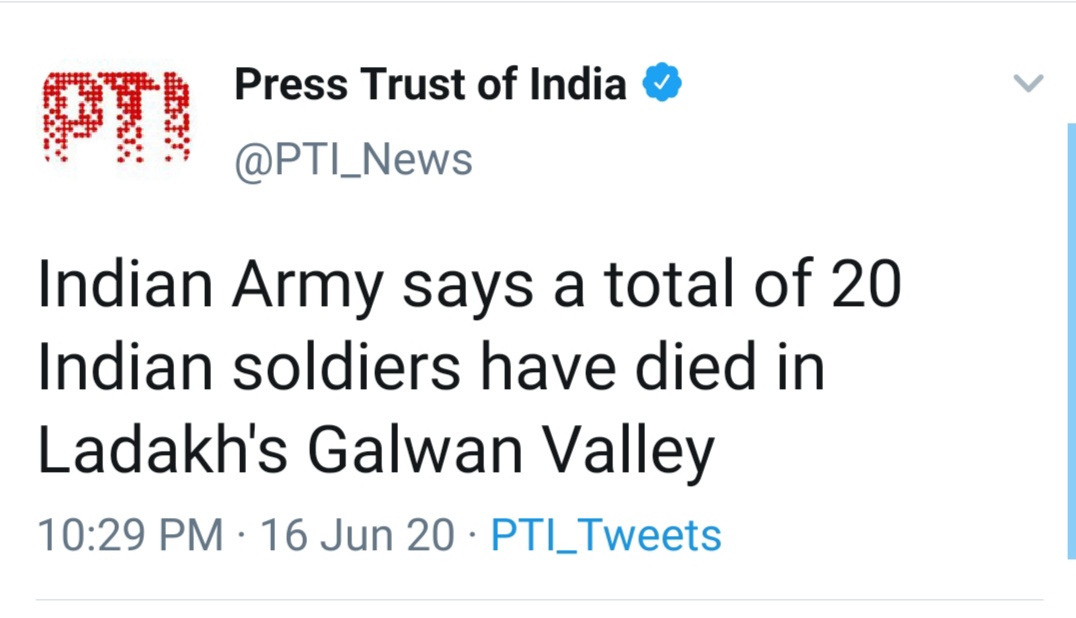Screen dimensions: 1076x618
Task: Click the blue vertical scrollbar at right edge
Action: (1071, 341)
